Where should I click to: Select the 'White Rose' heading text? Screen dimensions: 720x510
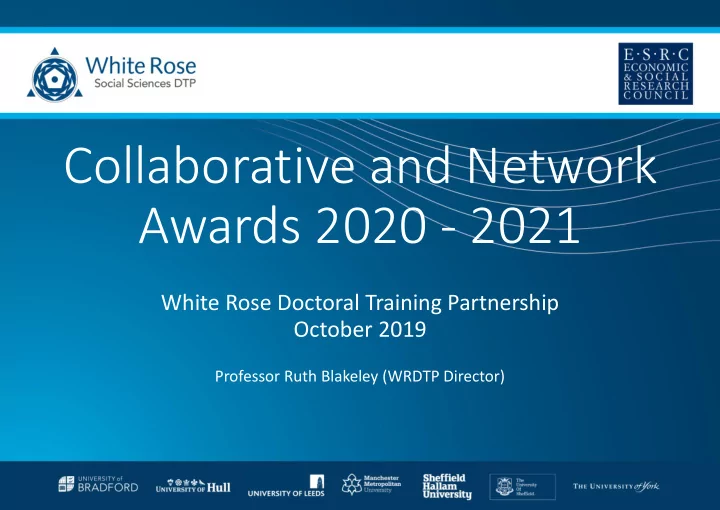(x=141, y=66)
